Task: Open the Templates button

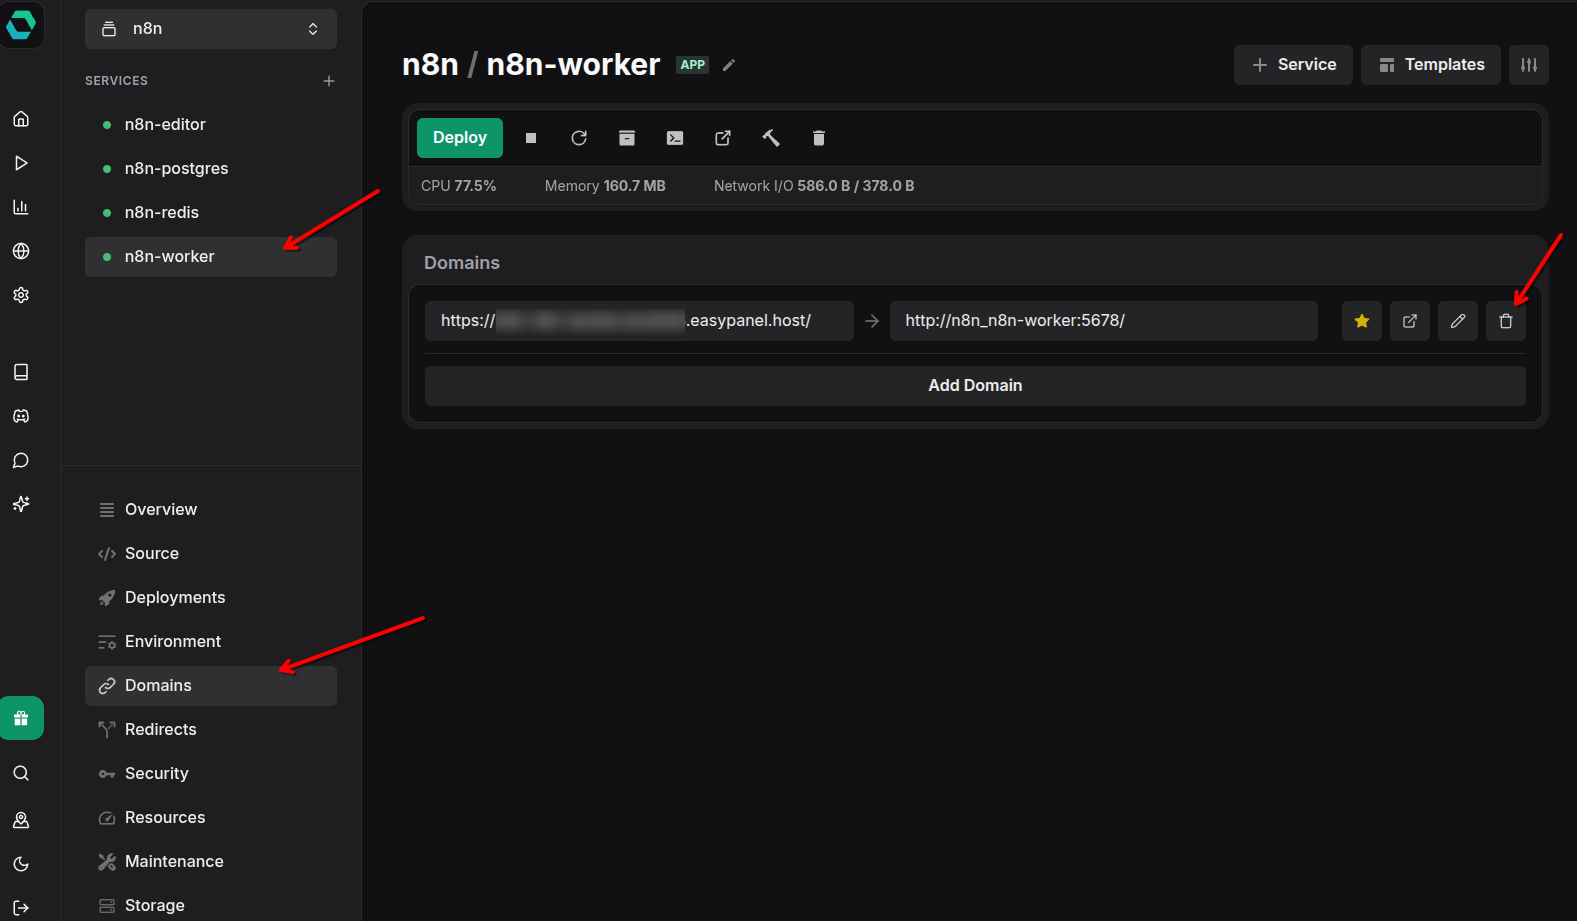Action: (x=1431, y=65)
